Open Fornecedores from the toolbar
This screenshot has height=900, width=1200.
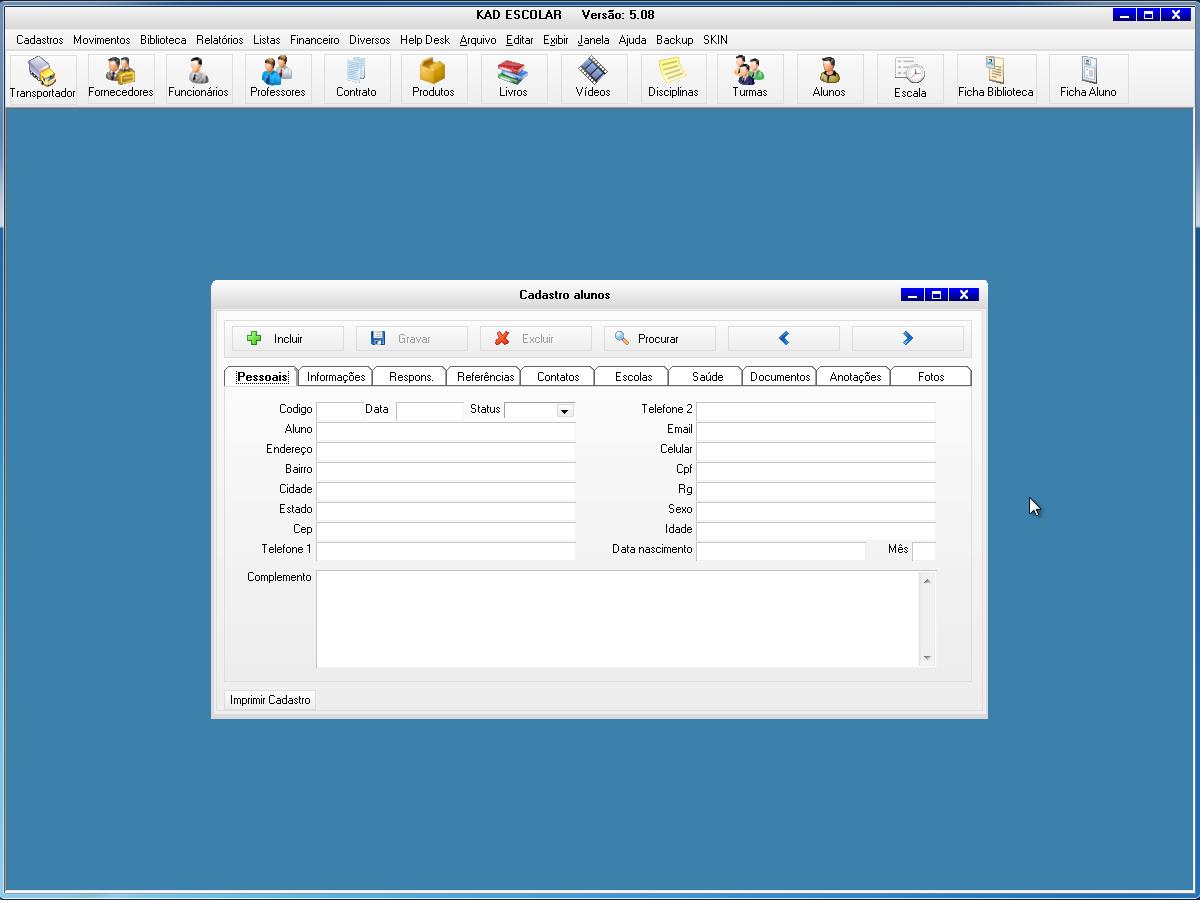pos(120,79)
